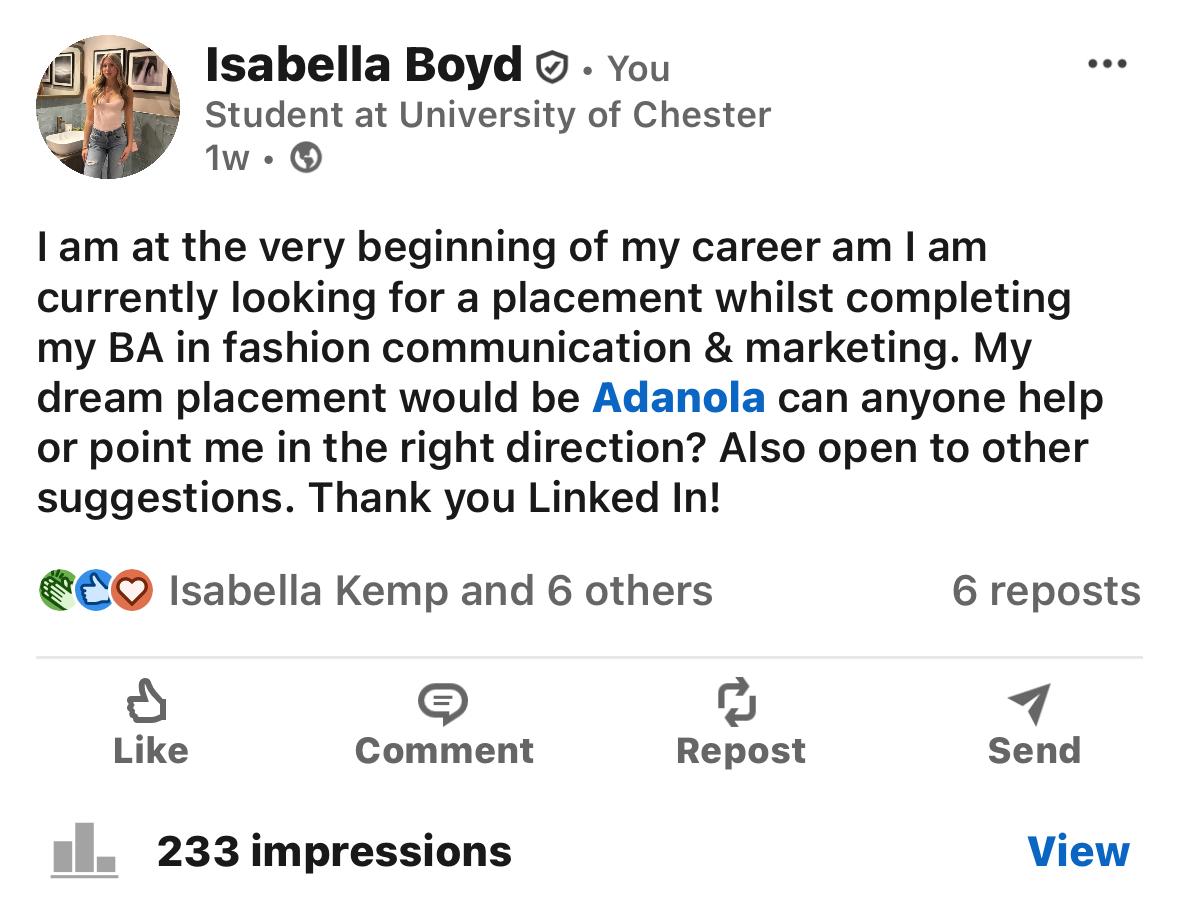The image size is (1179, 900).
Task: Tap the Comment speech bubble icon
Action: pos(443,704)
